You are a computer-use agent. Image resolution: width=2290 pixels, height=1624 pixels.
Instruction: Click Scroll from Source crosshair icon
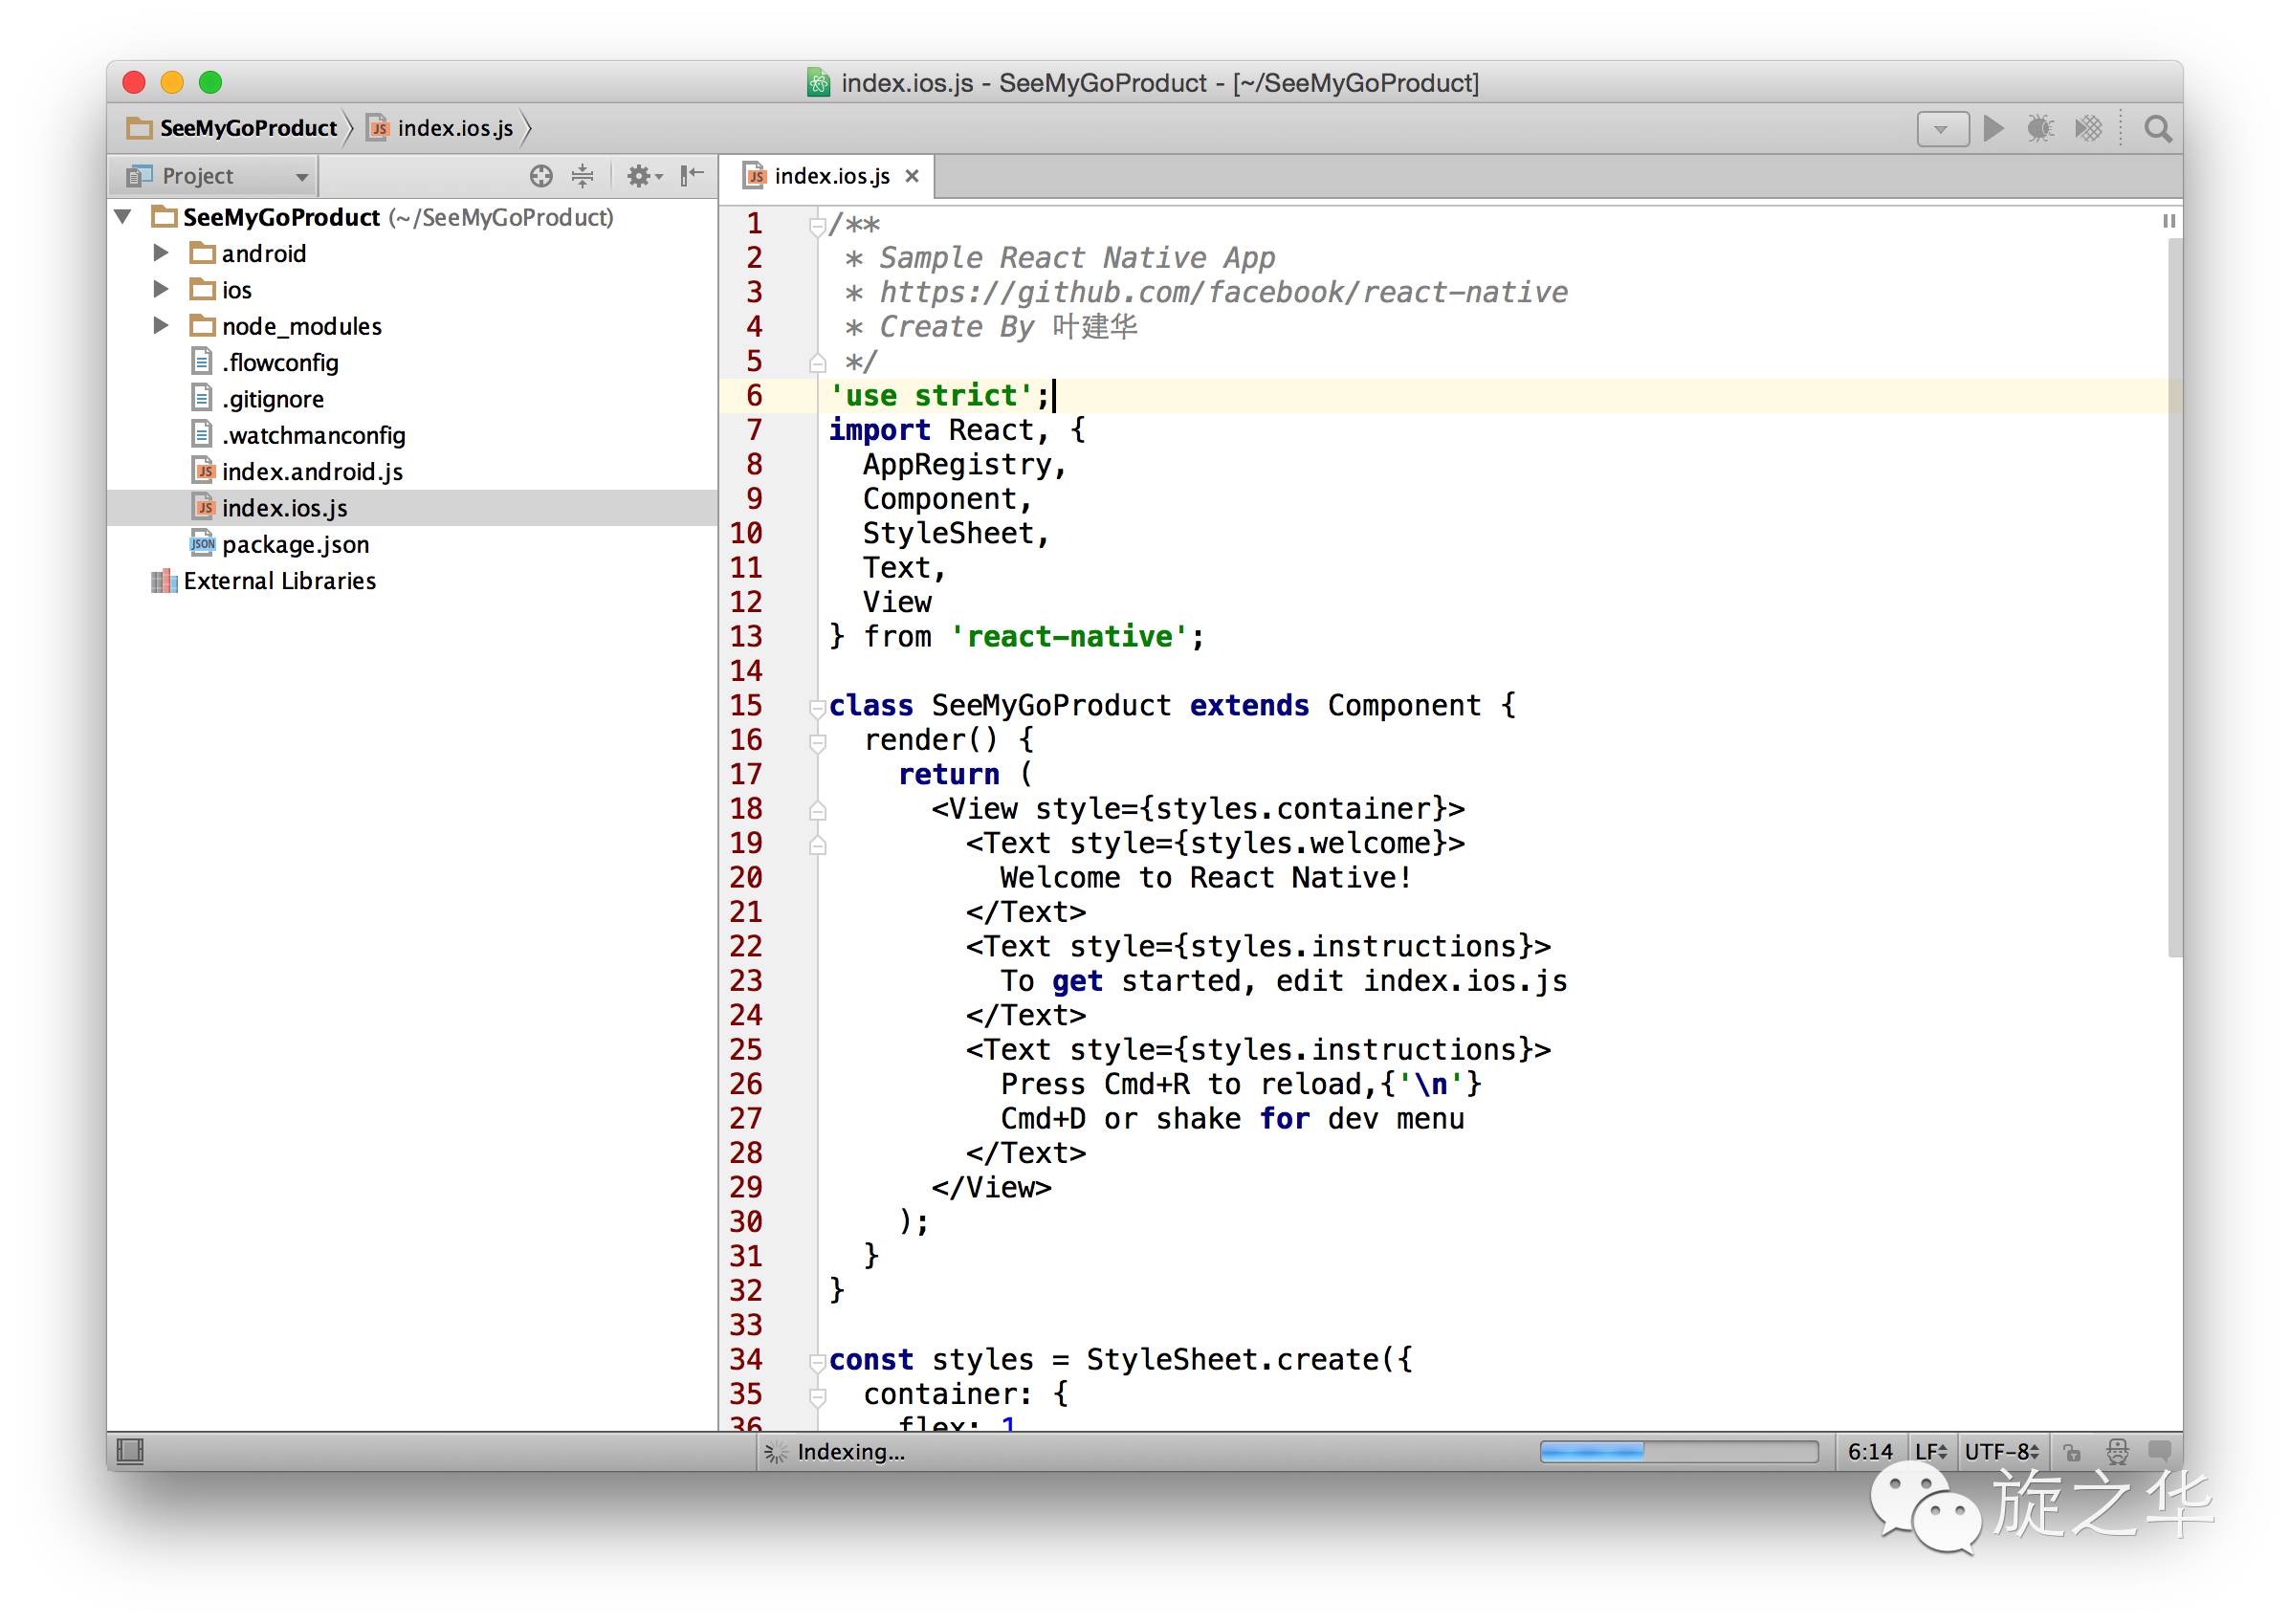(541, 176)
